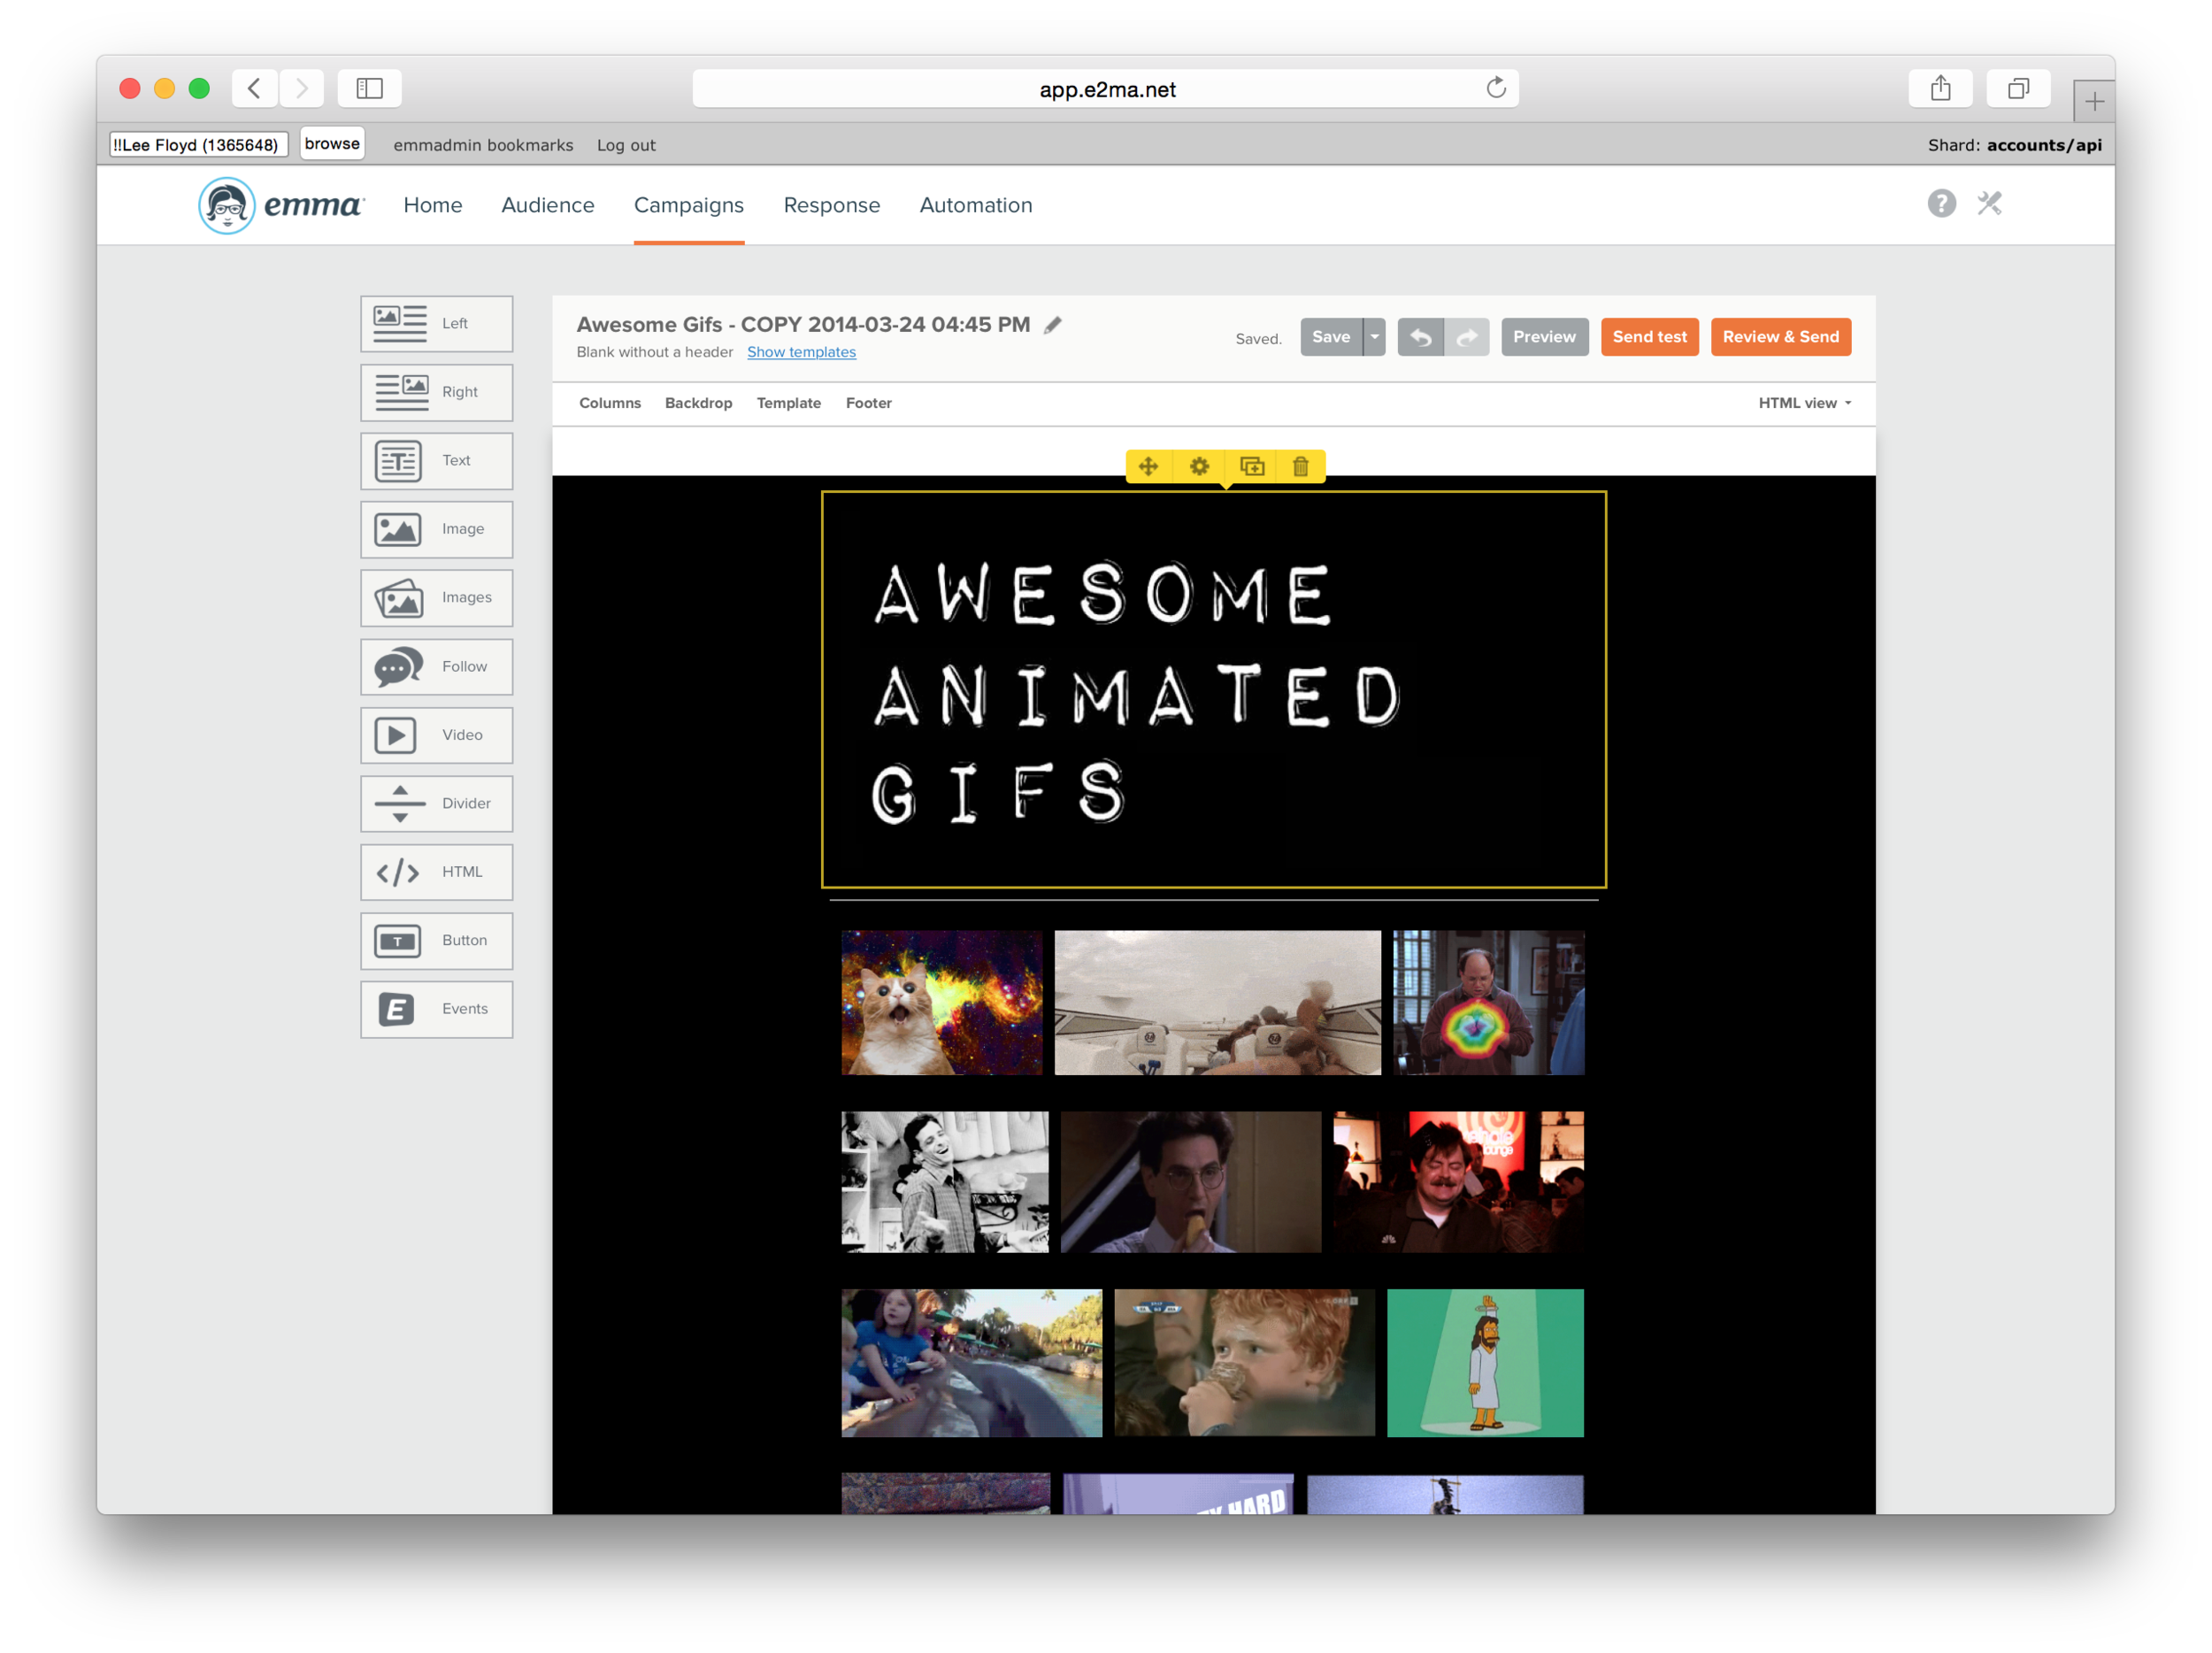Open the account tools icon
Viewport: 2212px width, 1653px height.
click(1989, 204)
